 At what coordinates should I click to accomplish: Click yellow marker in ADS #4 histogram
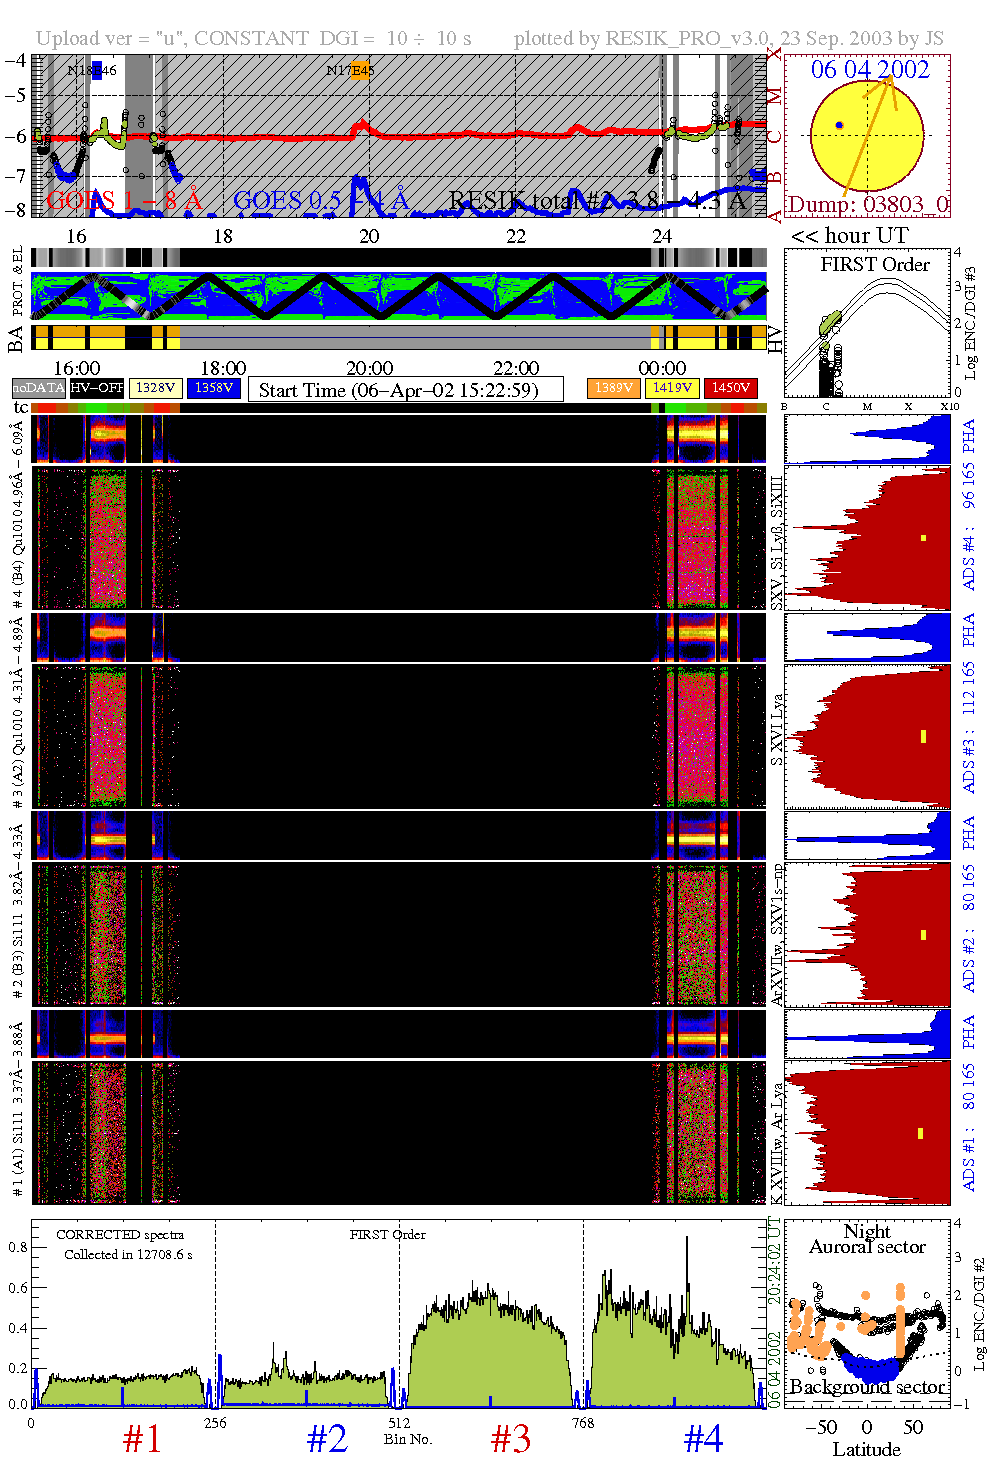tap(923, 538)
